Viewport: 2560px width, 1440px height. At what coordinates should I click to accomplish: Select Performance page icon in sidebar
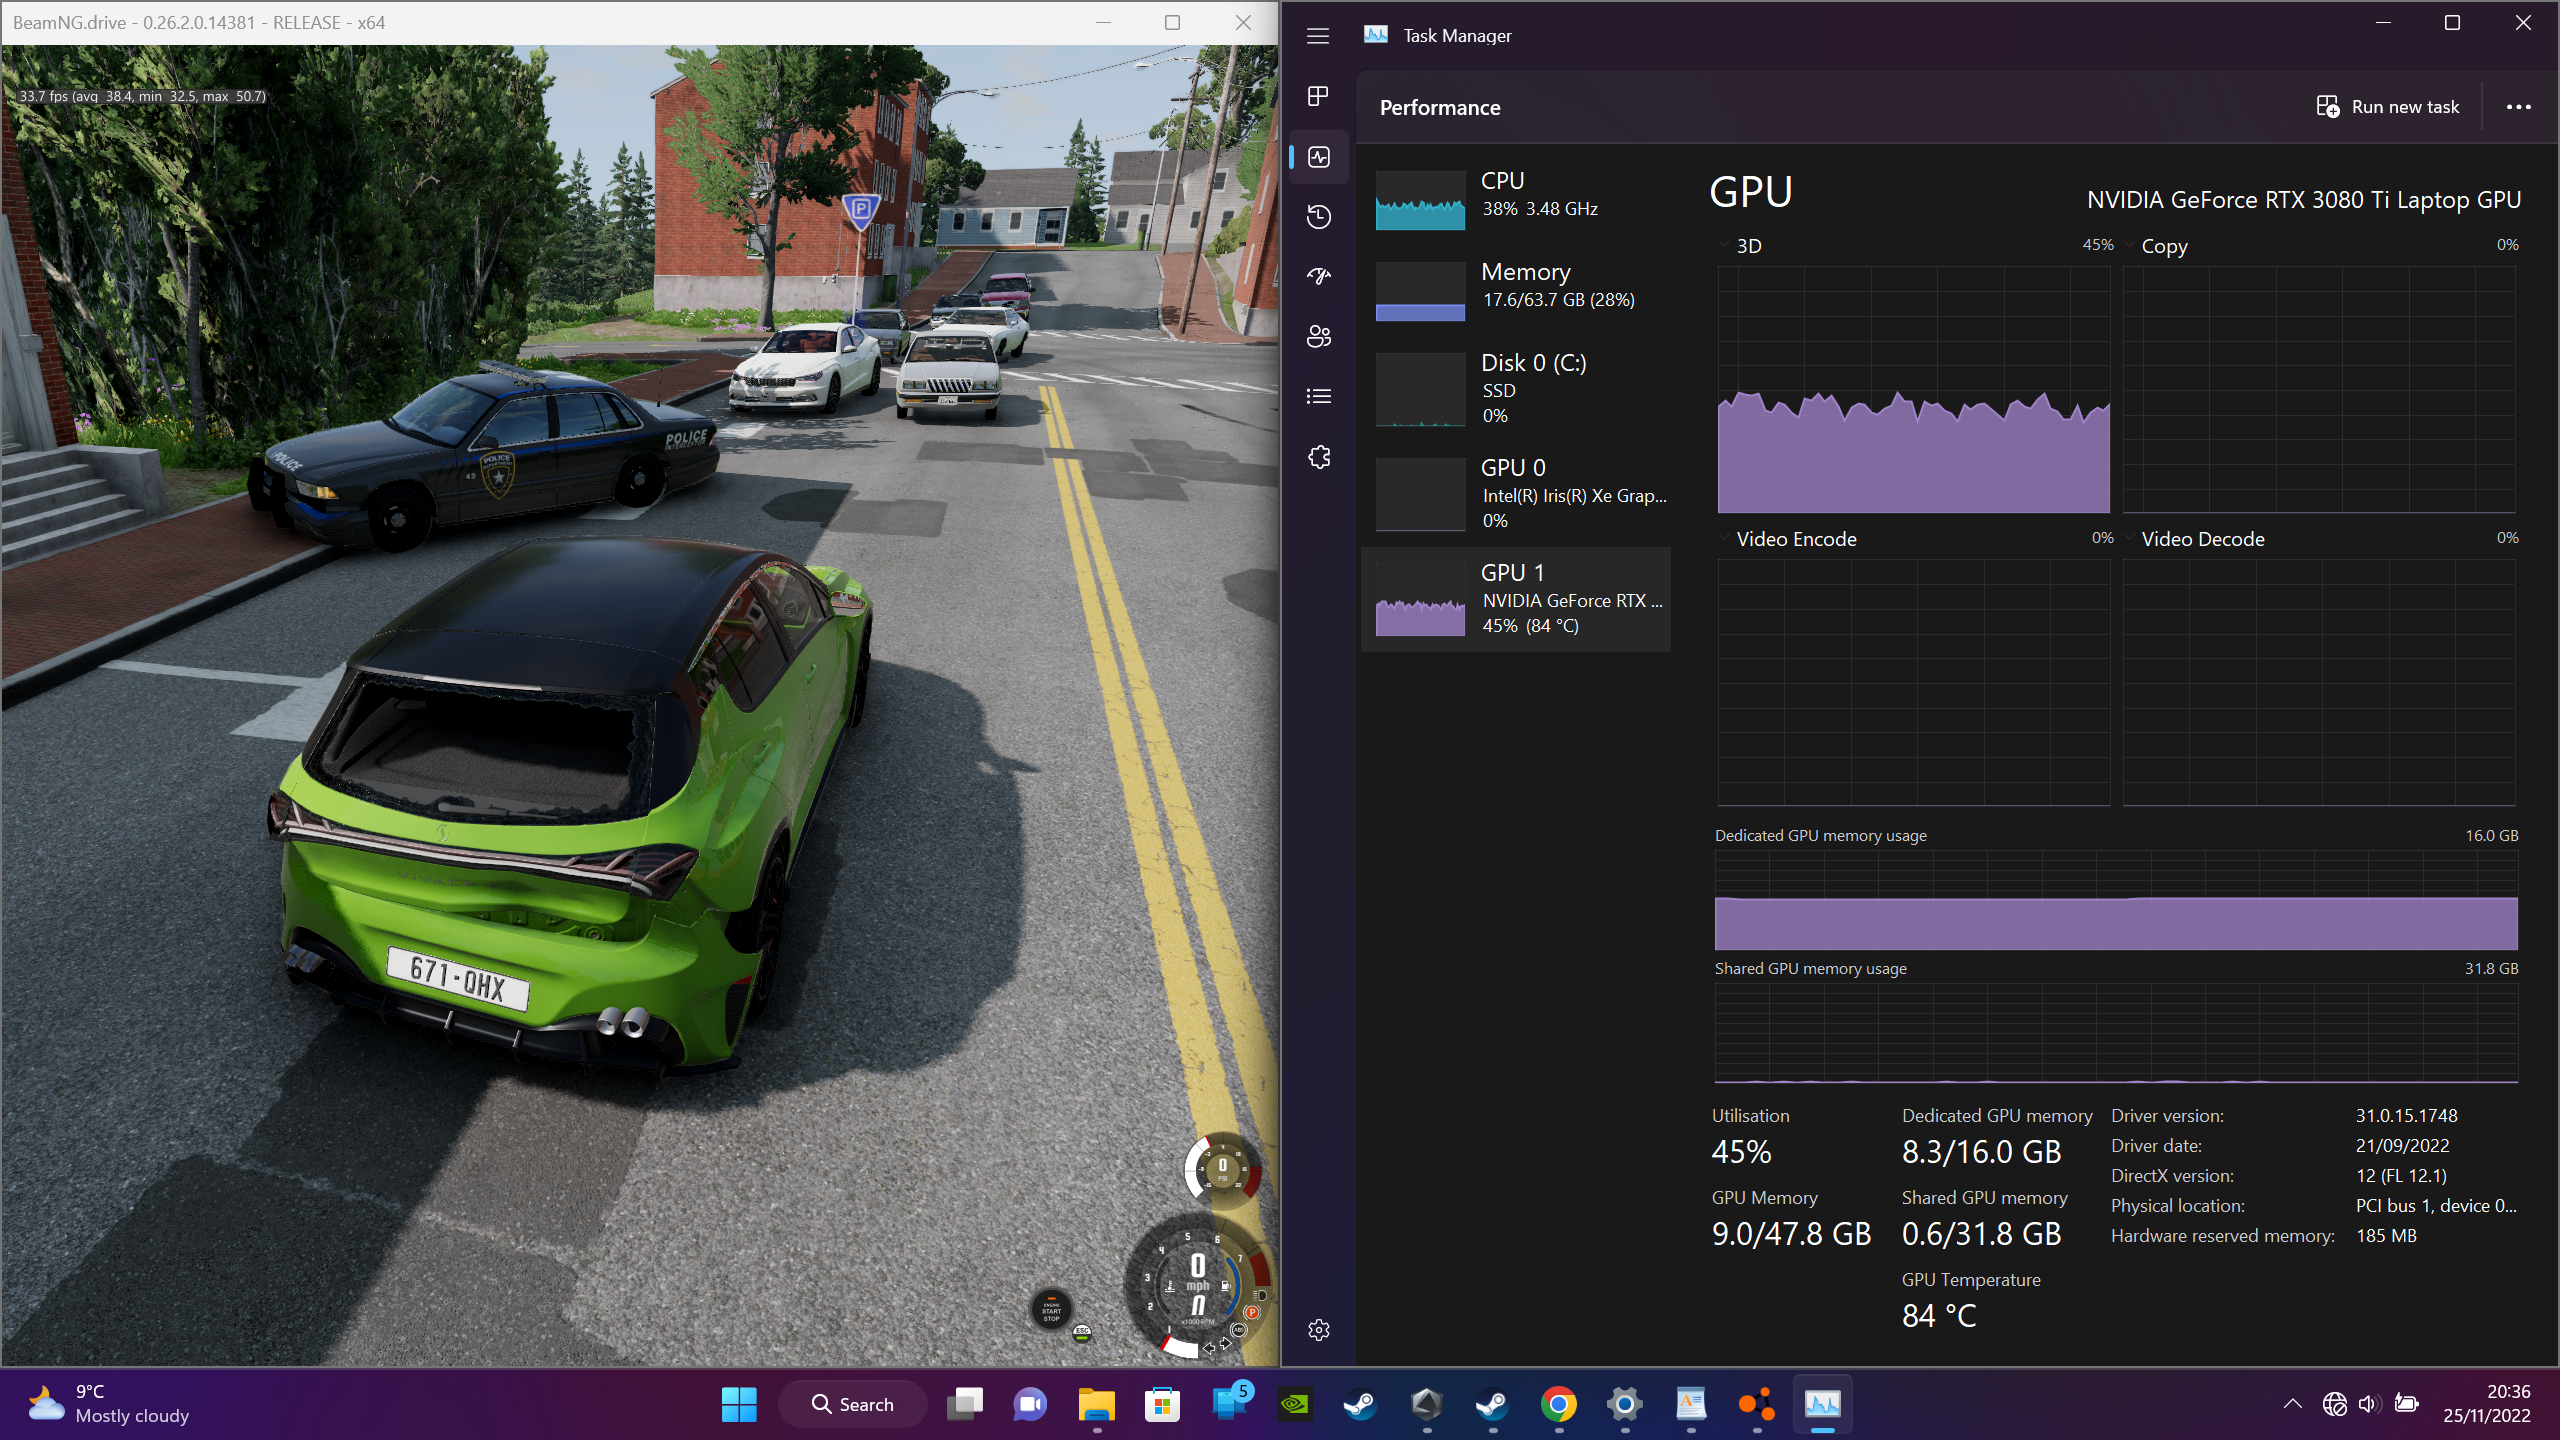1318,157
